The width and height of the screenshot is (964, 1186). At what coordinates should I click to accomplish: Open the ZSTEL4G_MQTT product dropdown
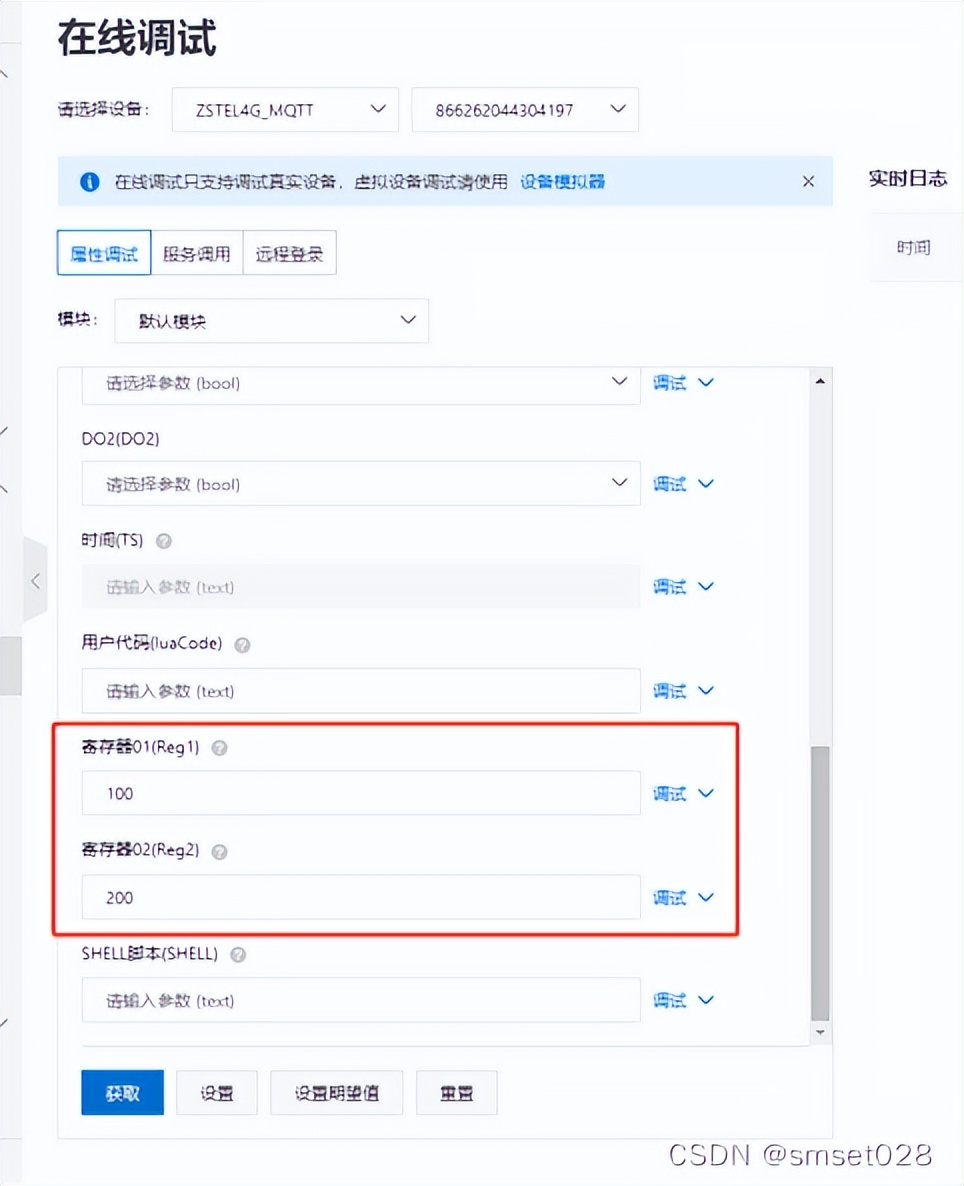click(285, 110)
